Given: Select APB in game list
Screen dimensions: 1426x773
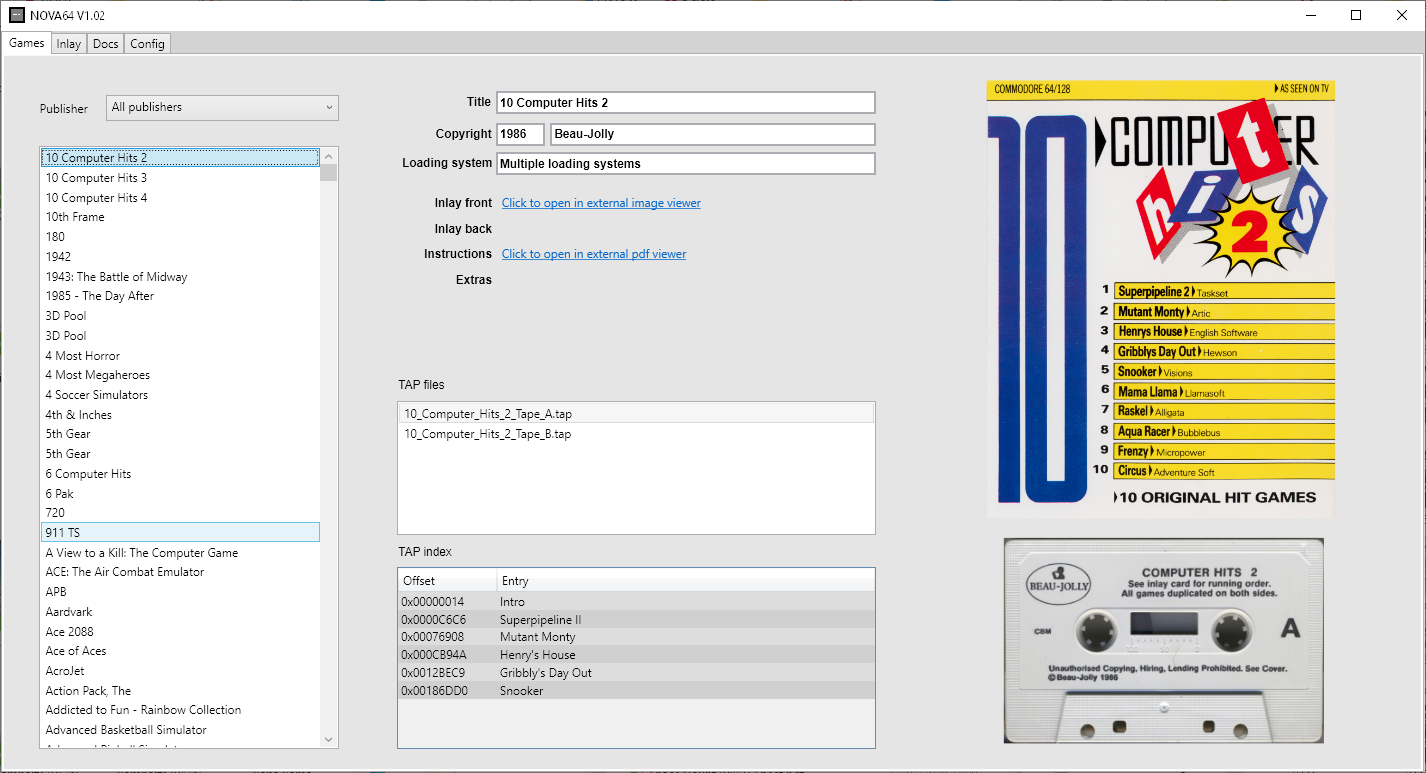Looking at the screenshot, I should tap(180, 592).
